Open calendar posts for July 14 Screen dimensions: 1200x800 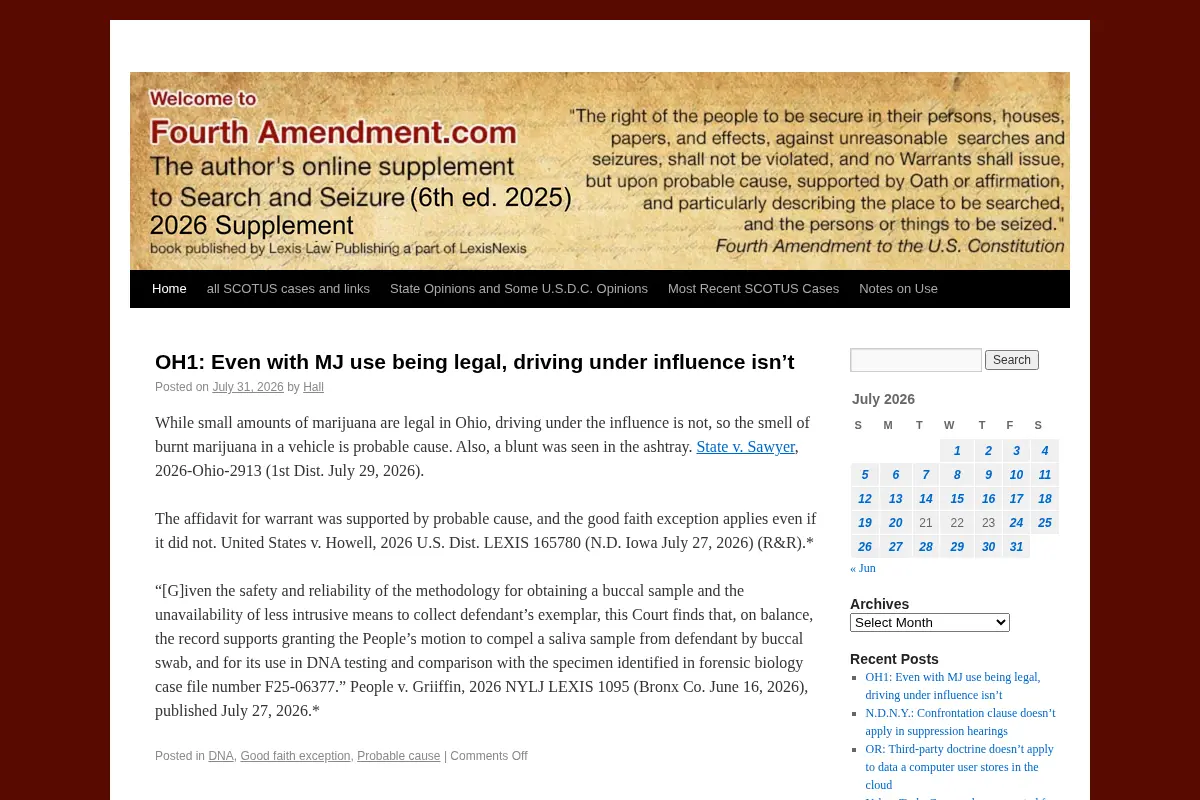[926, 499]
